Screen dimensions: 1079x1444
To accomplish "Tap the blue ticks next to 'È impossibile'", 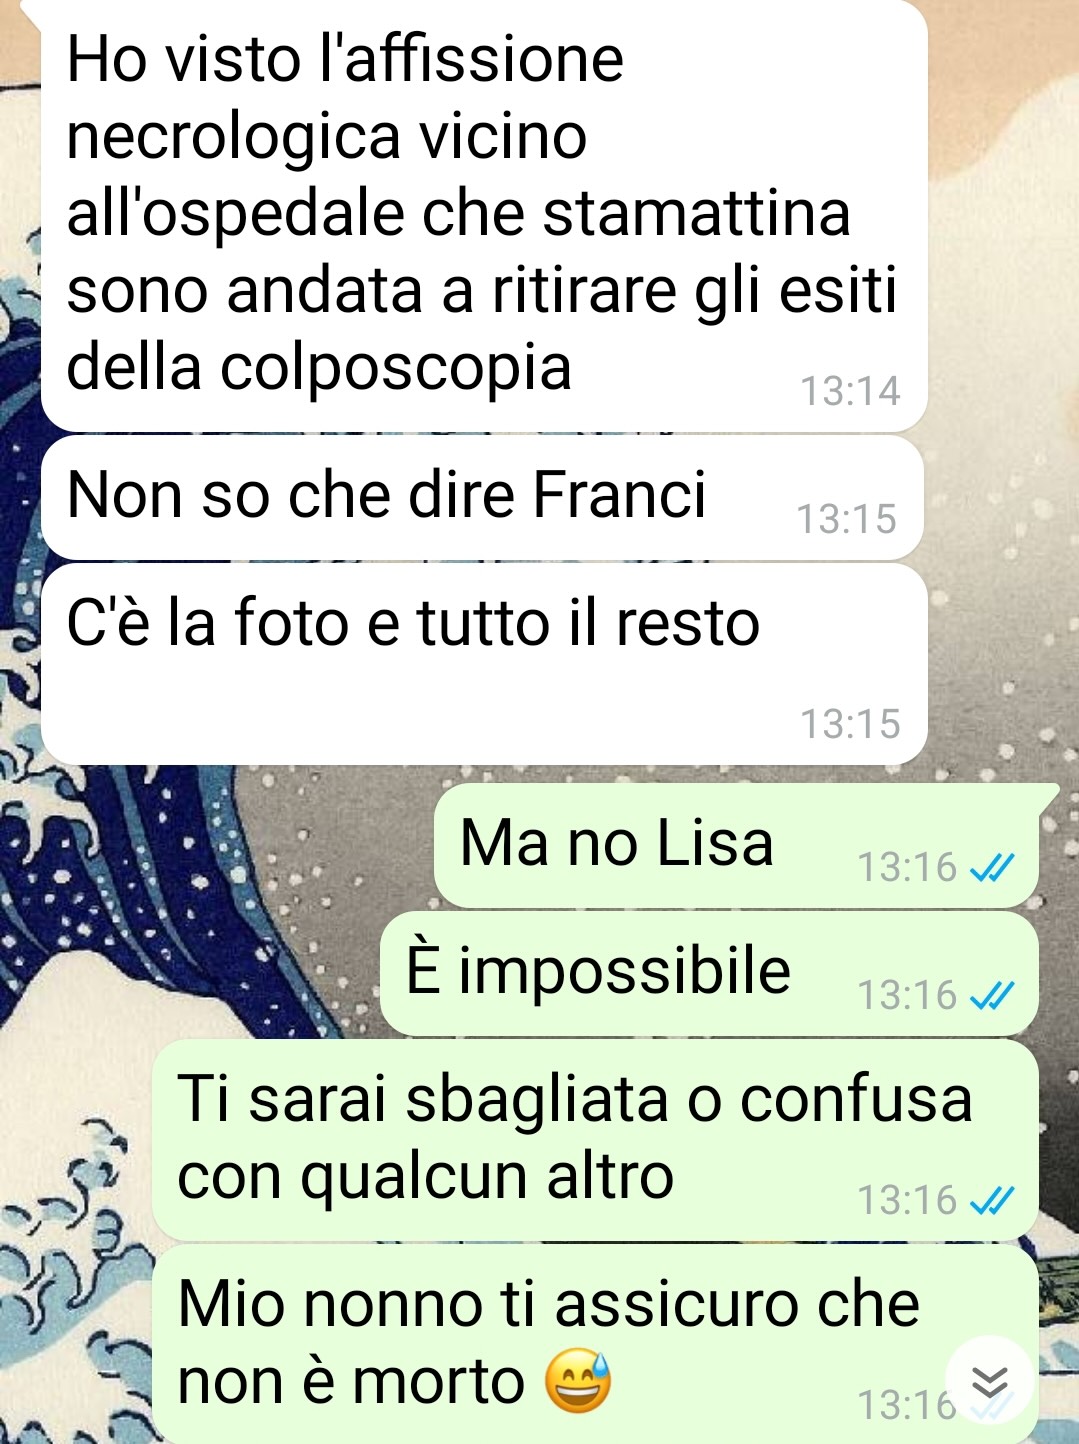I will (x=993, y=995).
